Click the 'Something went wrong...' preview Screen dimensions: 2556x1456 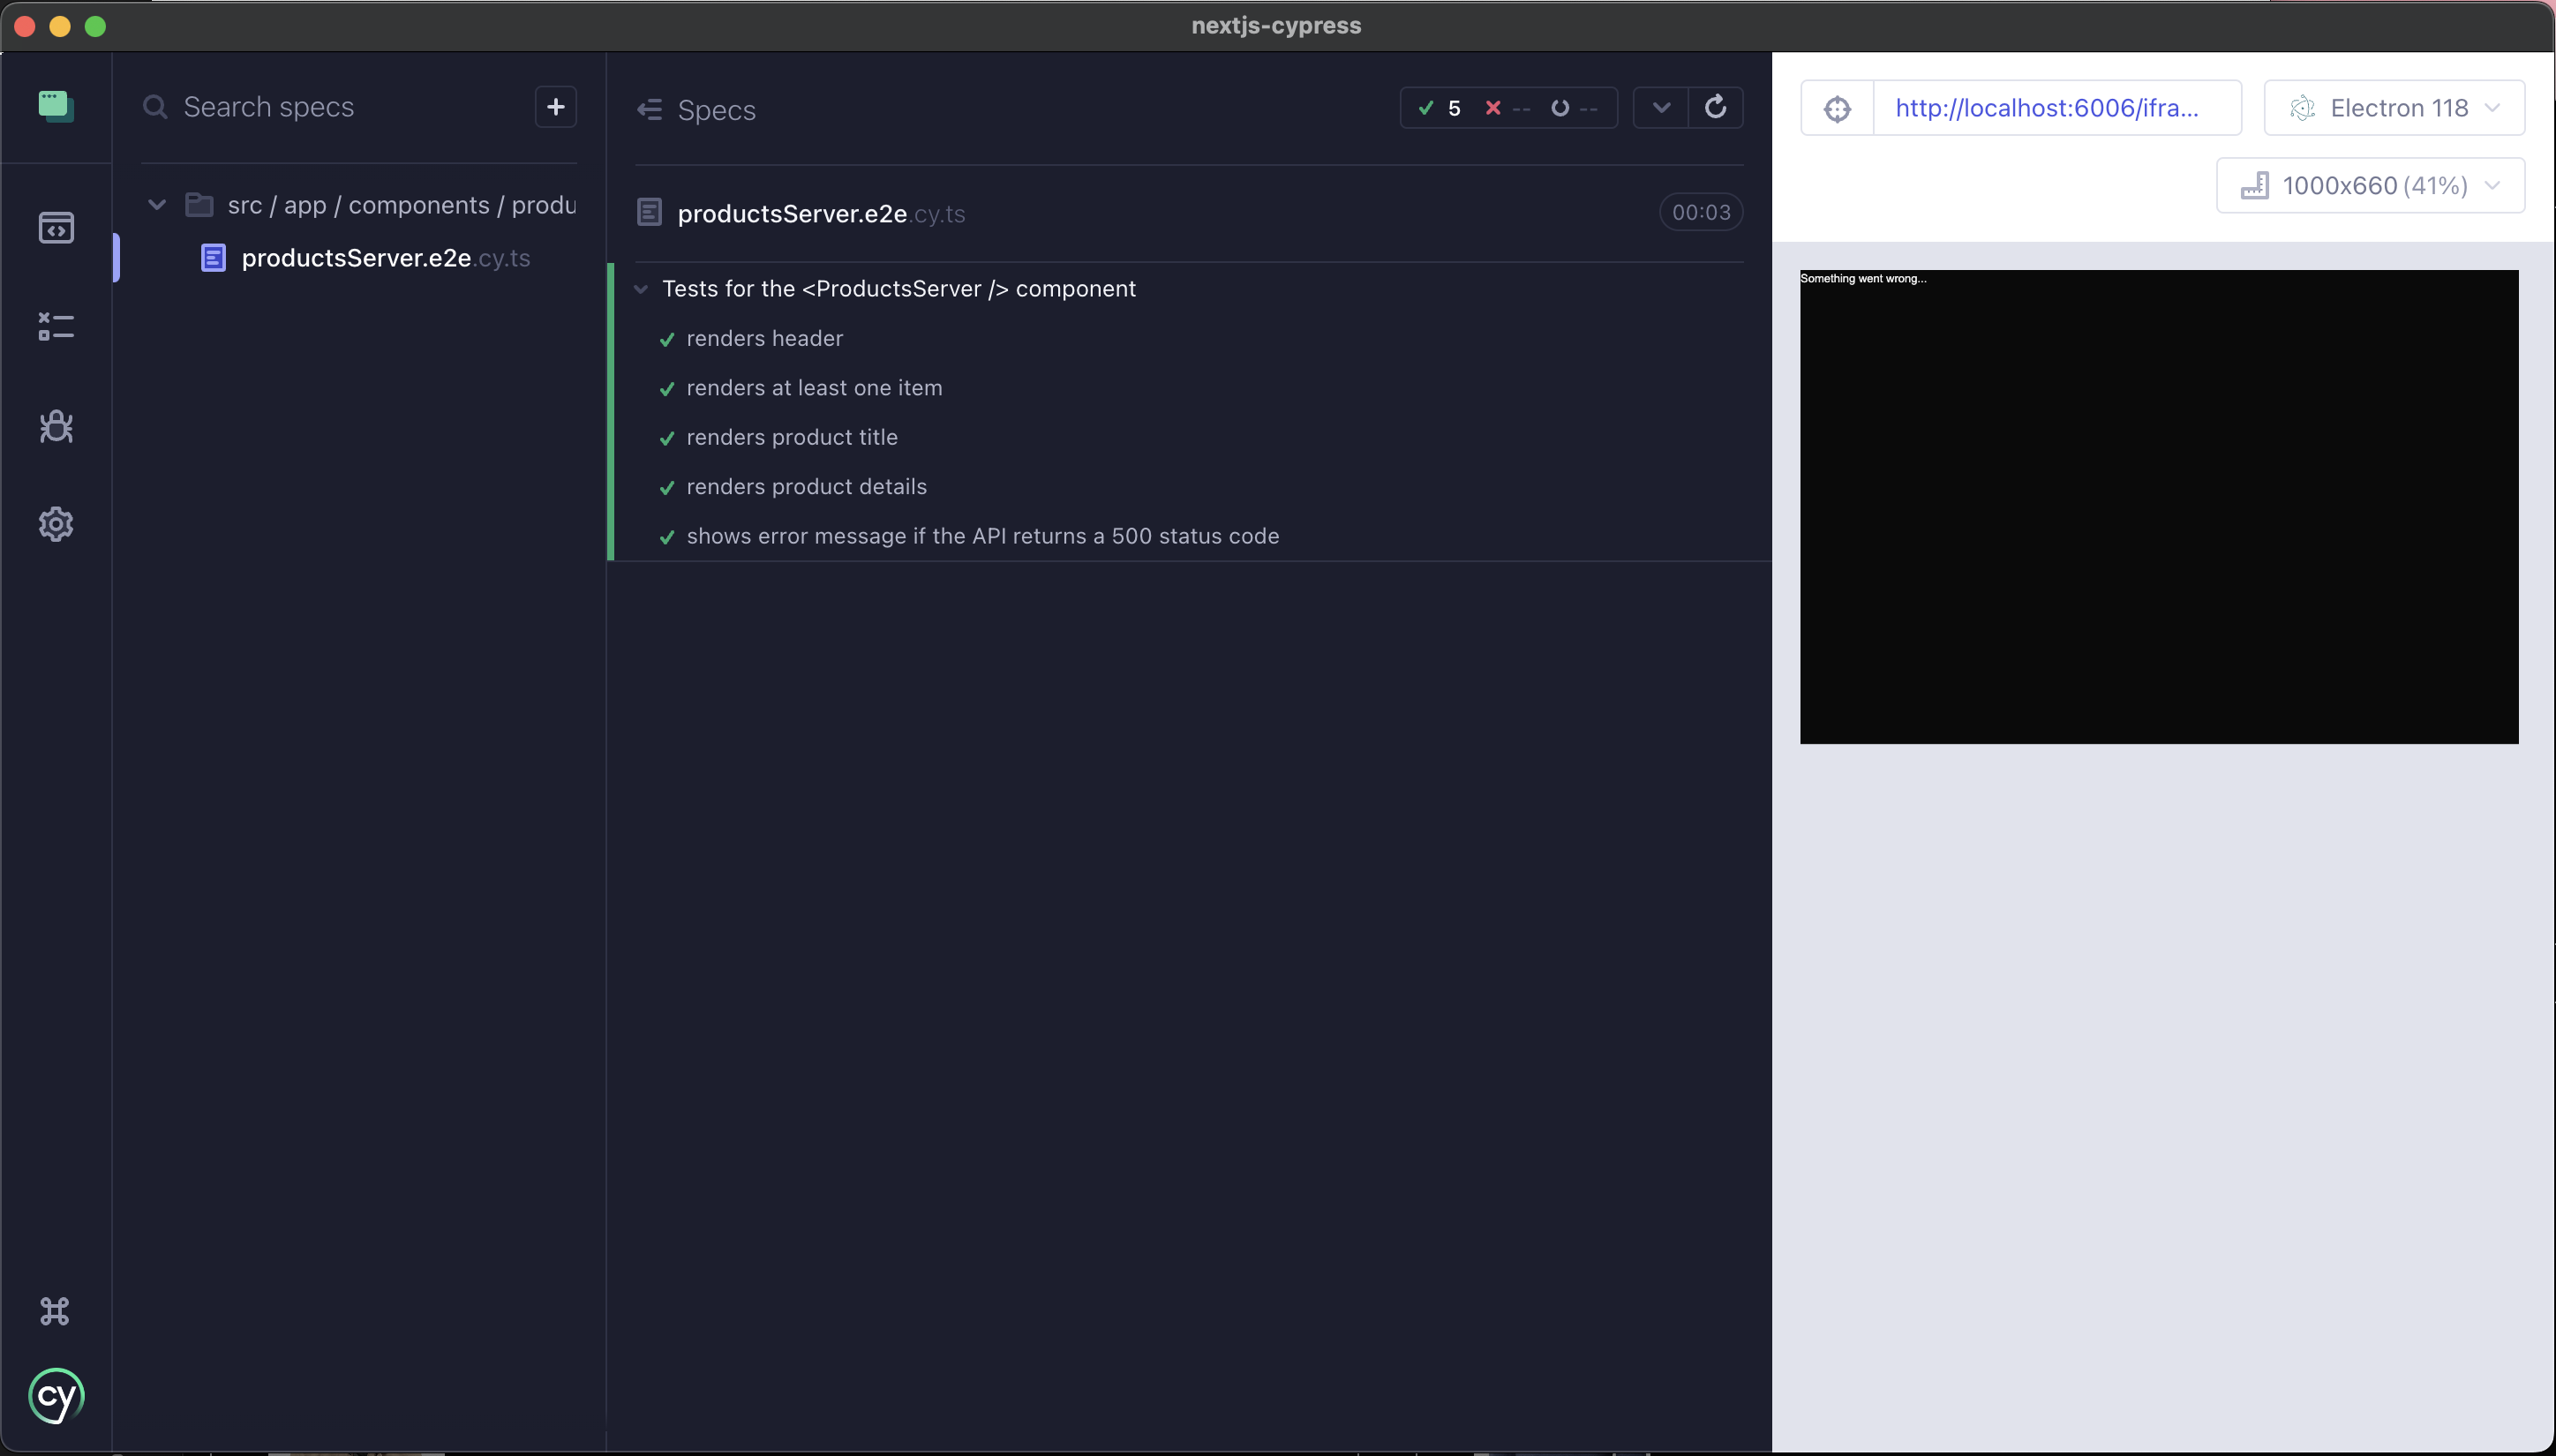(1863, 279)
